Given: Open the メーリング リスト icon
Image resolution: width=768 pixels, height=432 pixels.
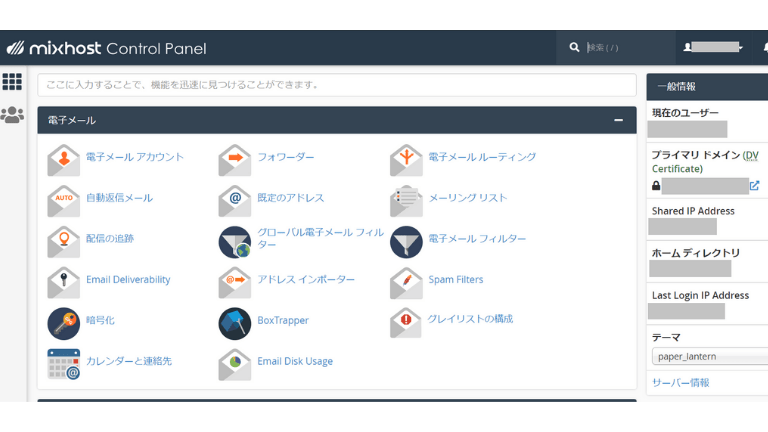Looking at the screenshot, I should [406, 201].
